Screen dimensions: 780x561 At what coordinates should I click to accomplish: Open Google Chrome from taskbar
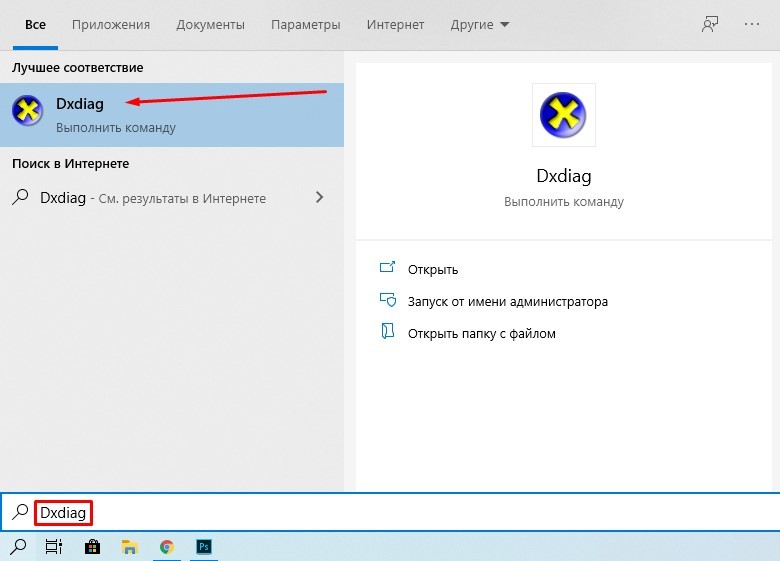click(167, 547)
